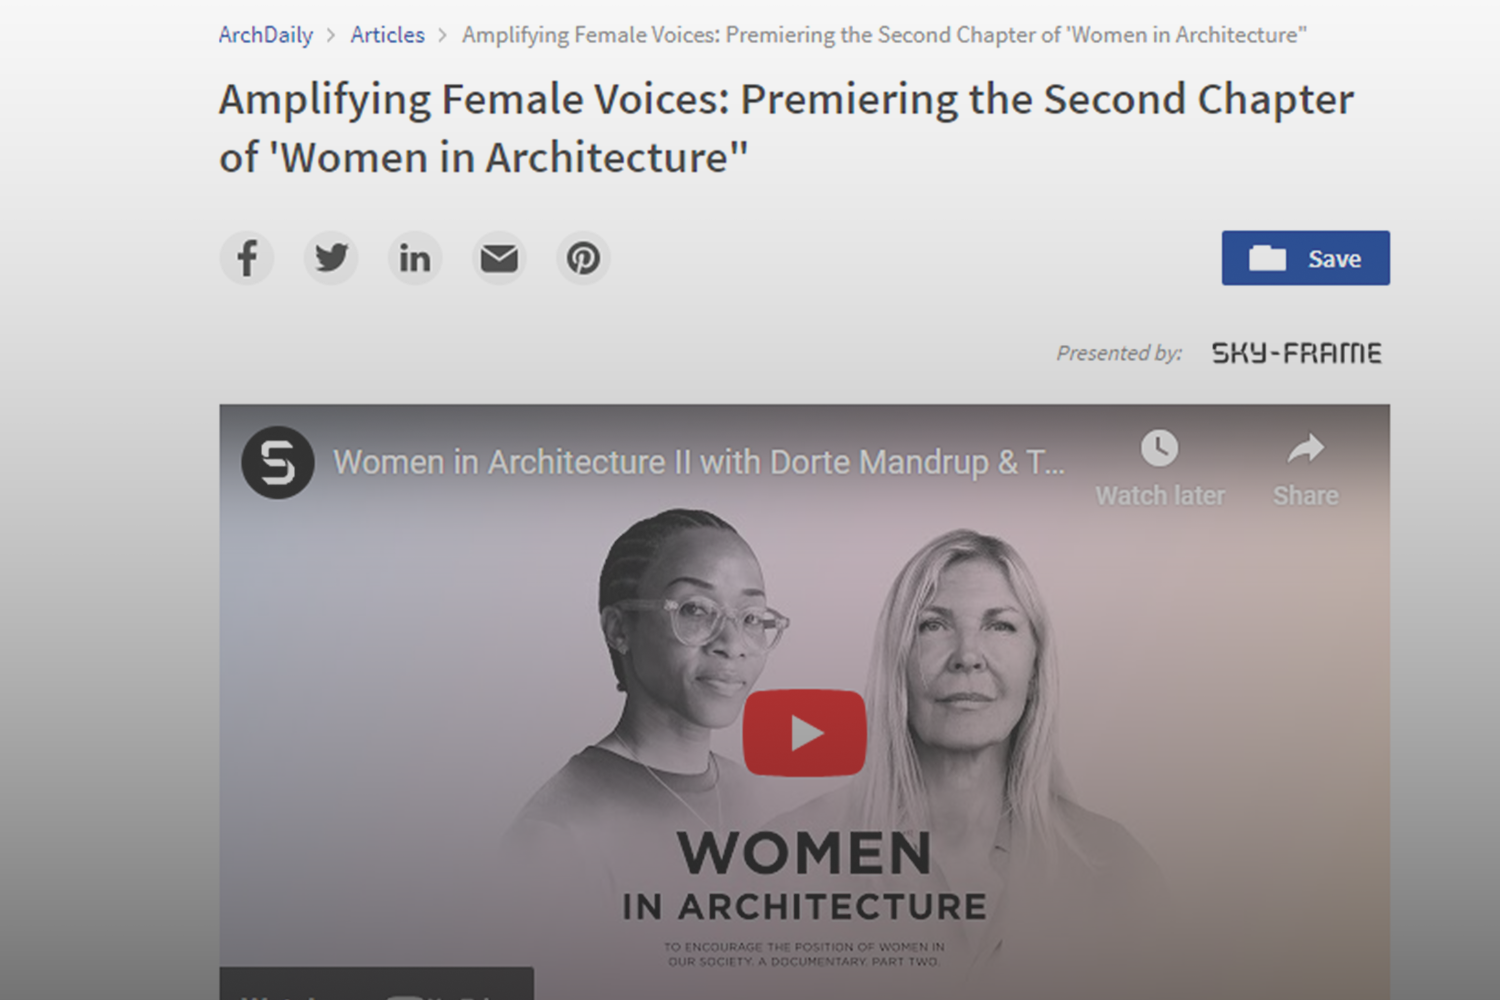
Task: Click the video's Share arrow icon
Action: 1305,449
